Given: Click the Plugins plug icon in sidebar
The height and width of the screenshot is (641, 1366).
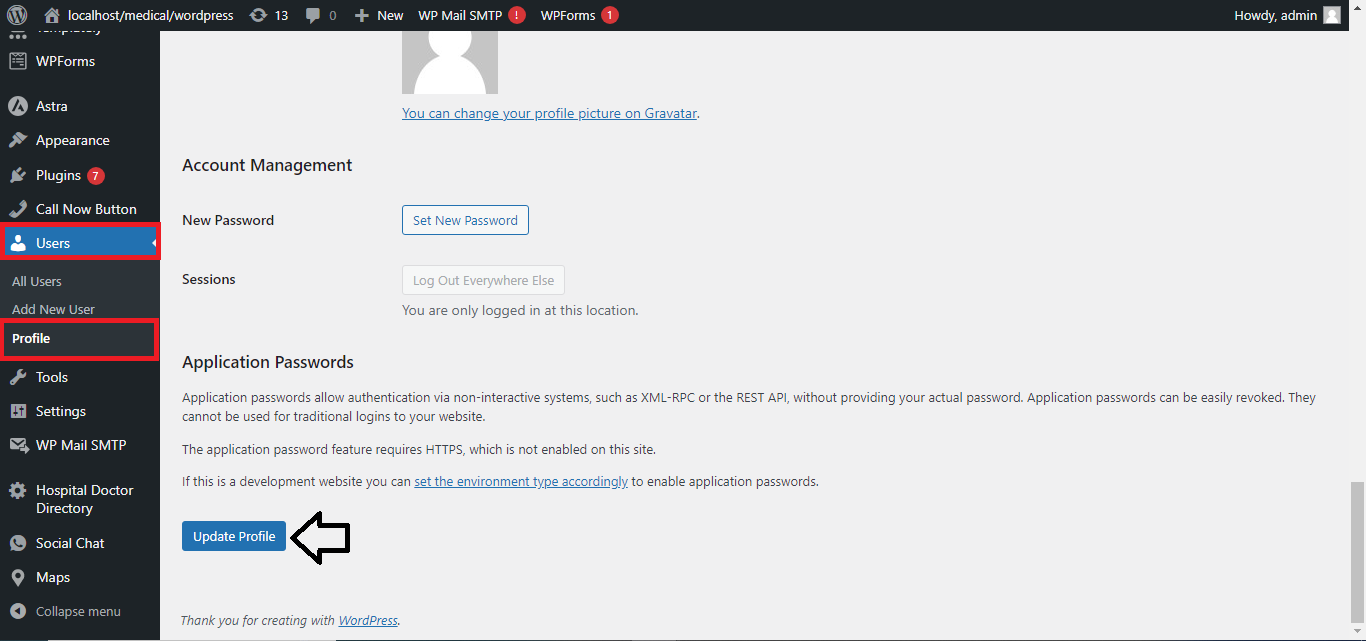Looking at the screenshot, I should (17, 175).
